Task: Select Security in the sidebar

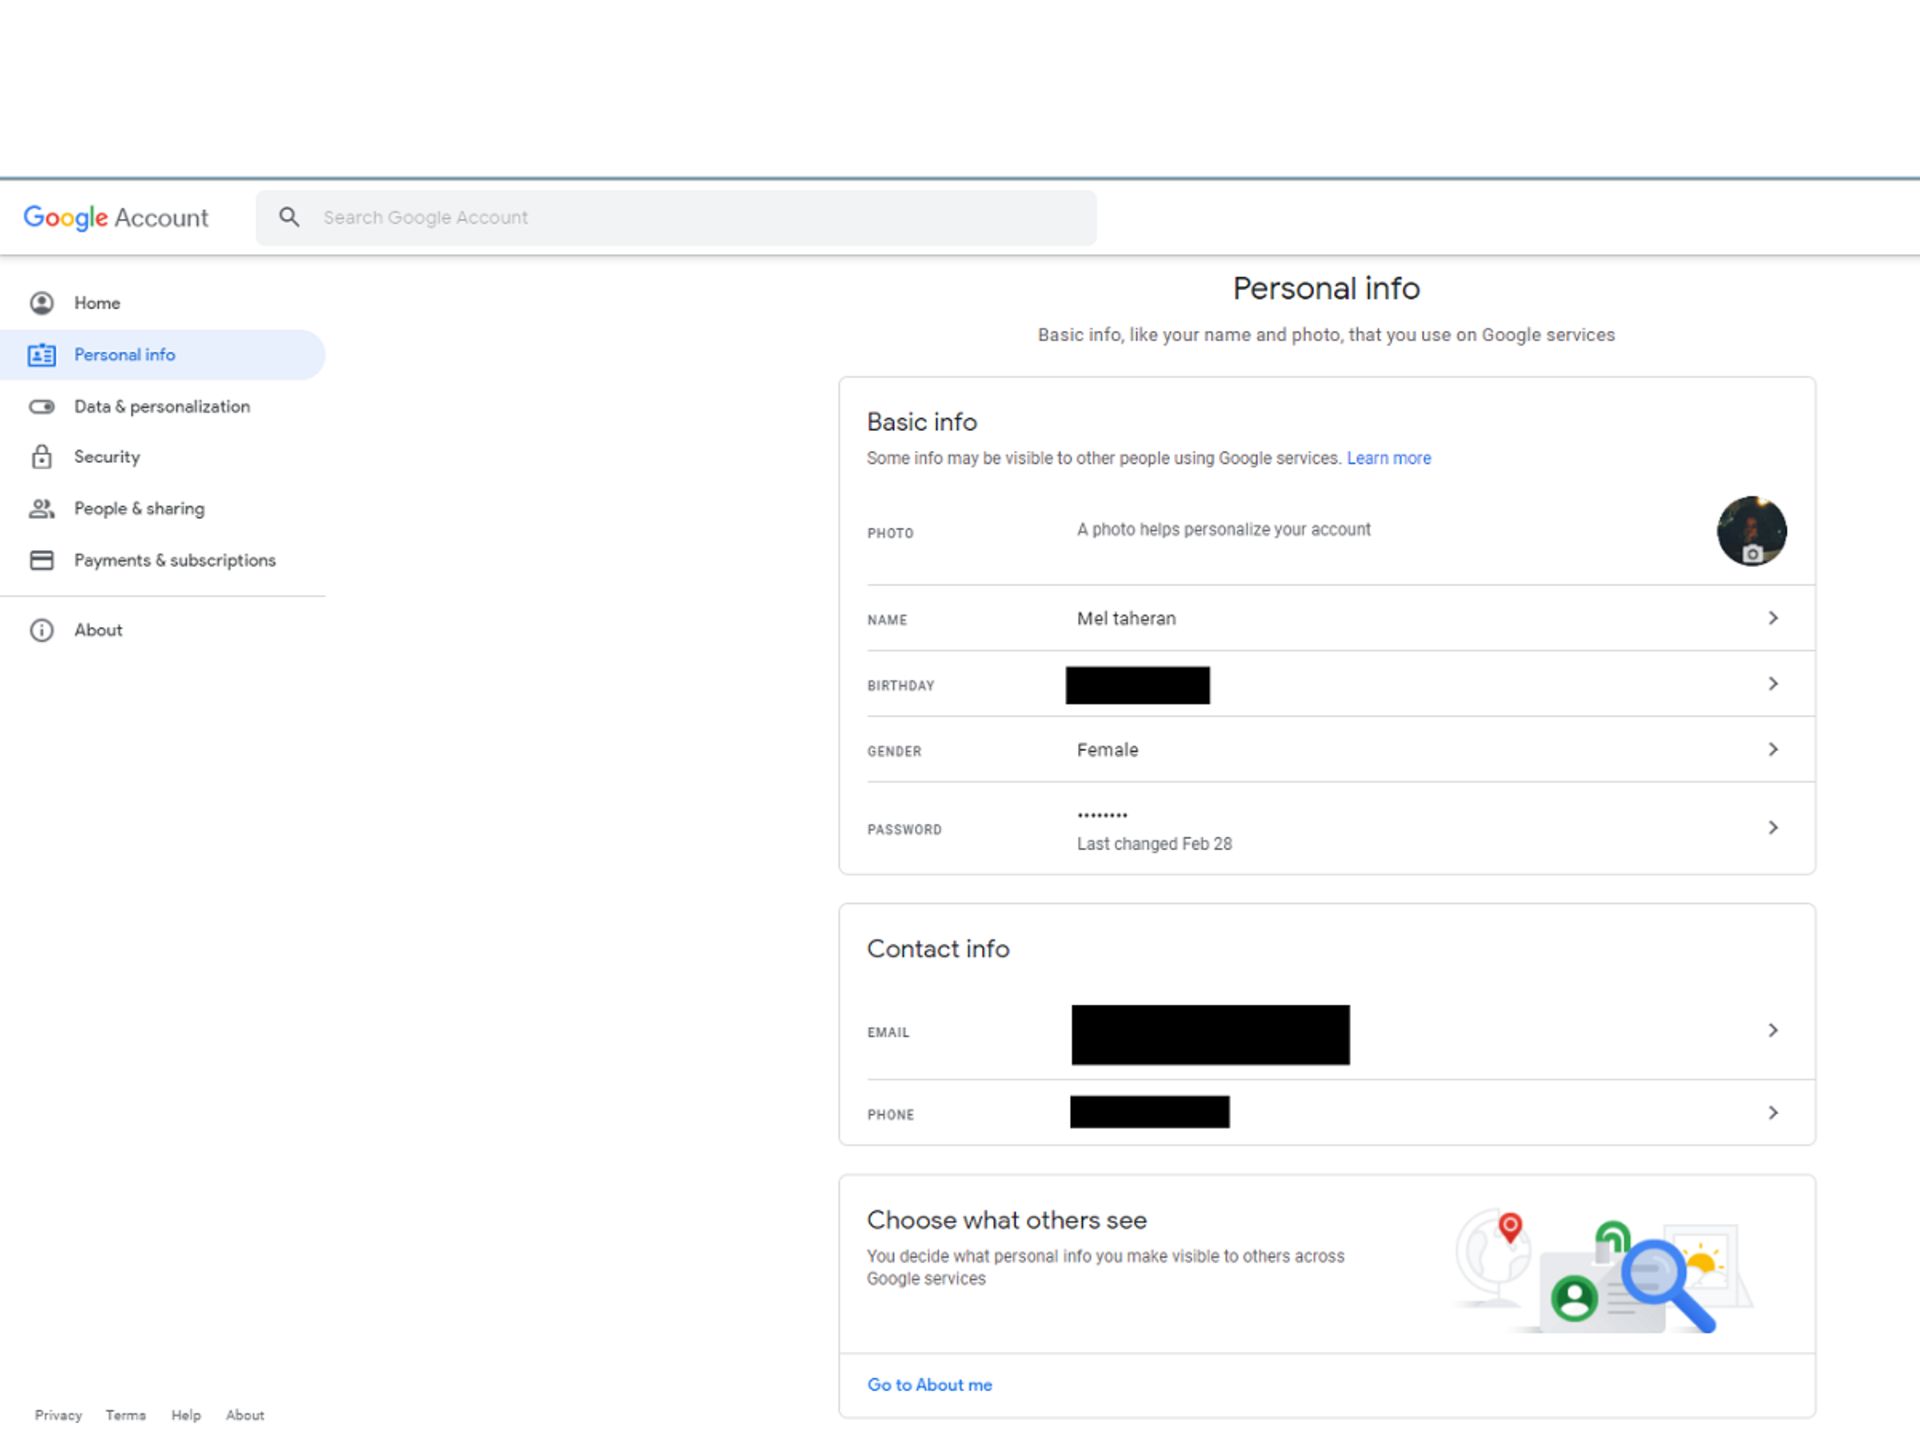Action: click(x=107, y=457)
